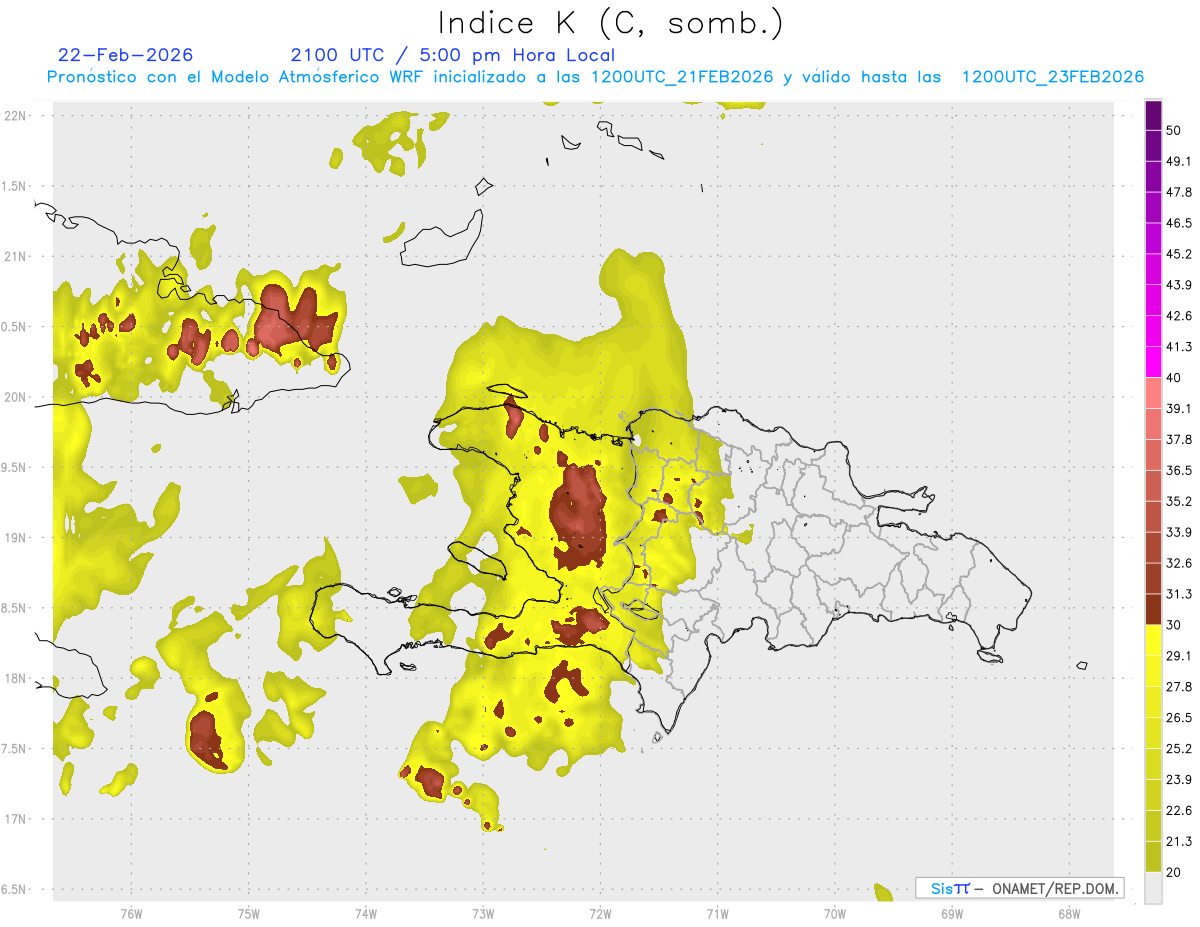Viewport: 1200px width, 927px height.
Task: Click the legend value "49.1"
Action: coord(1179,162)
